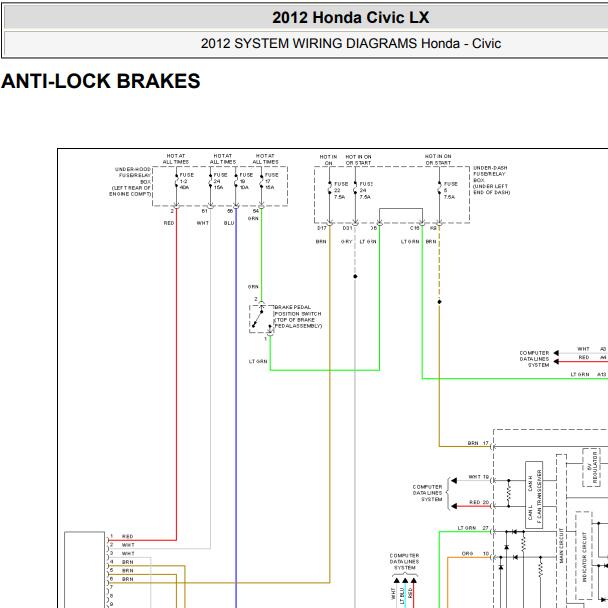Click 'COMPUTER DATA LINES SYSTEM' beside WHT A3

(534, 359)
